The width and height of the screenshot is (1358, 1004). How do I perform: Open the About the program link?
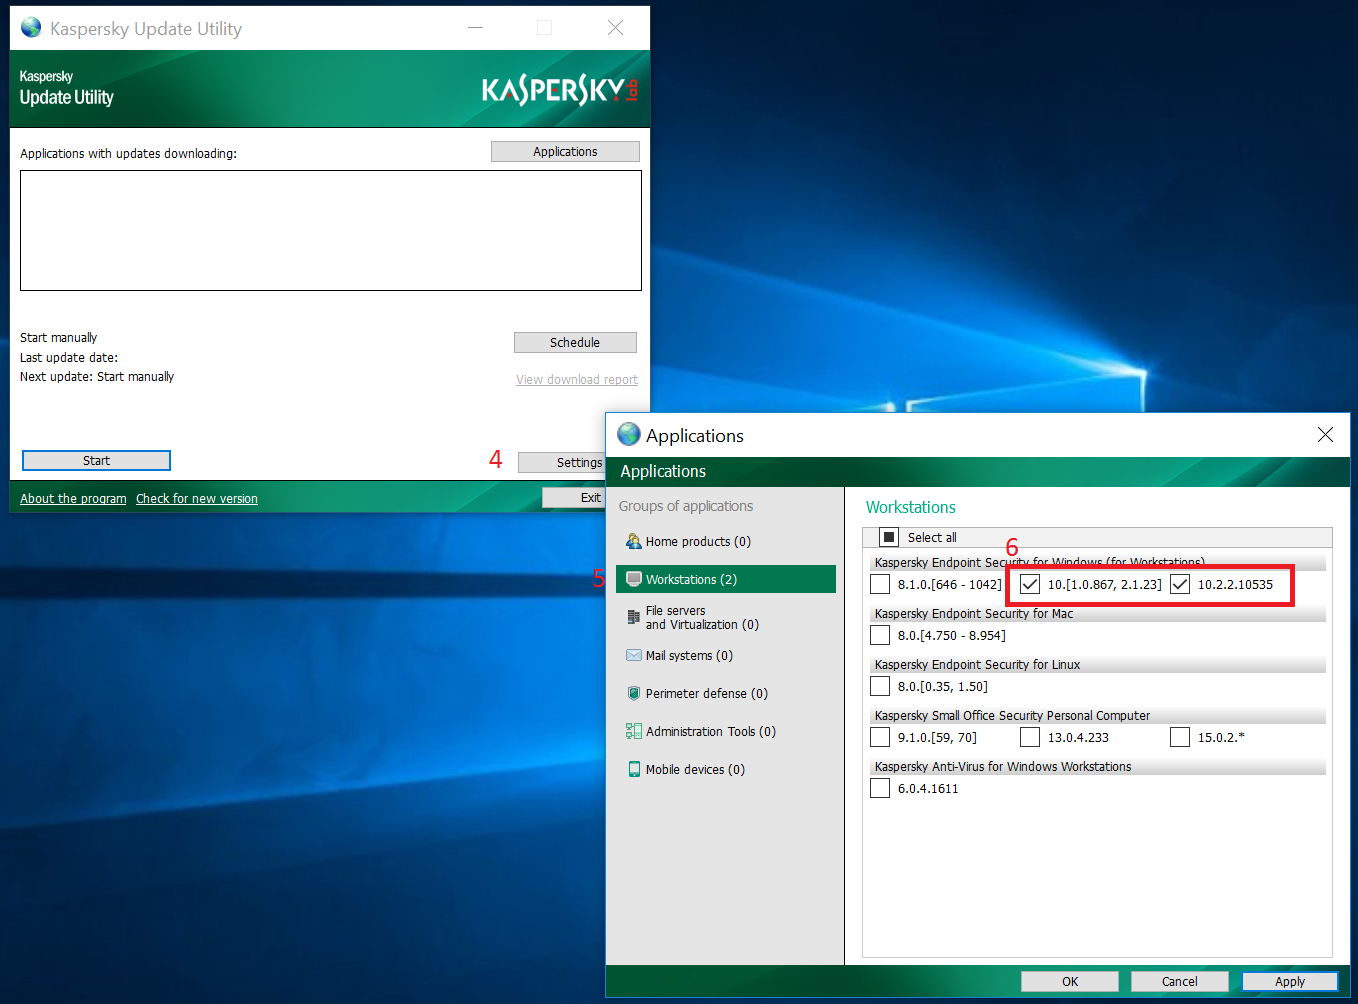73,498
